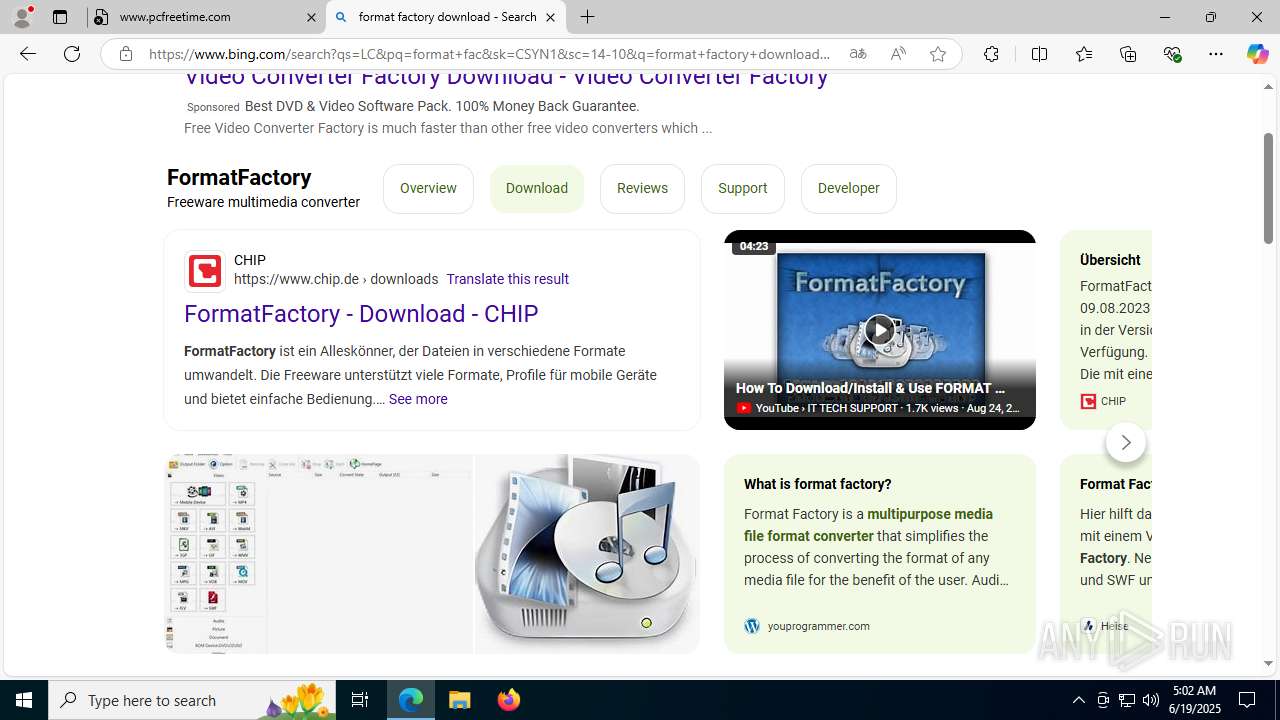
Task: Open network status tray icon
Action: click(x=1127, y=700)
